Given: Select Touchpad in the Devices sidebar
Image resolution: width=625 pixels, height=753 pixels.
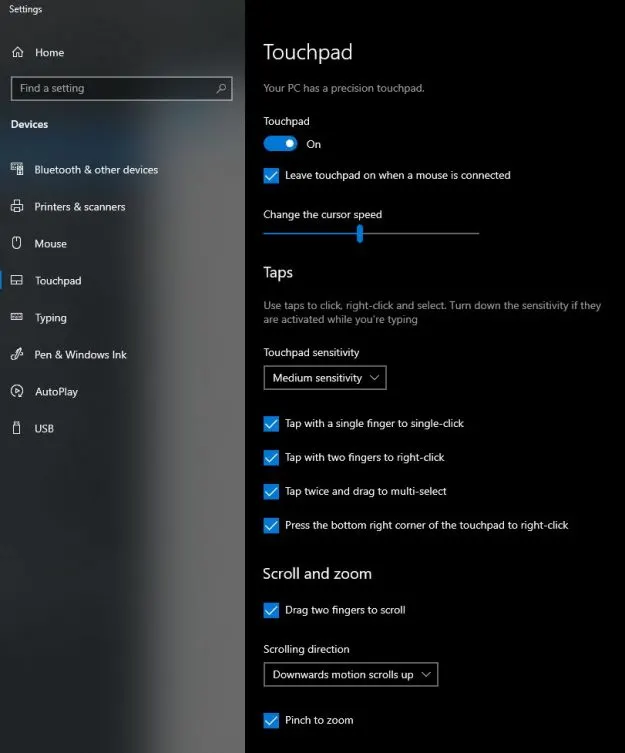Looking at the screenshot, I should click(58, 281).
